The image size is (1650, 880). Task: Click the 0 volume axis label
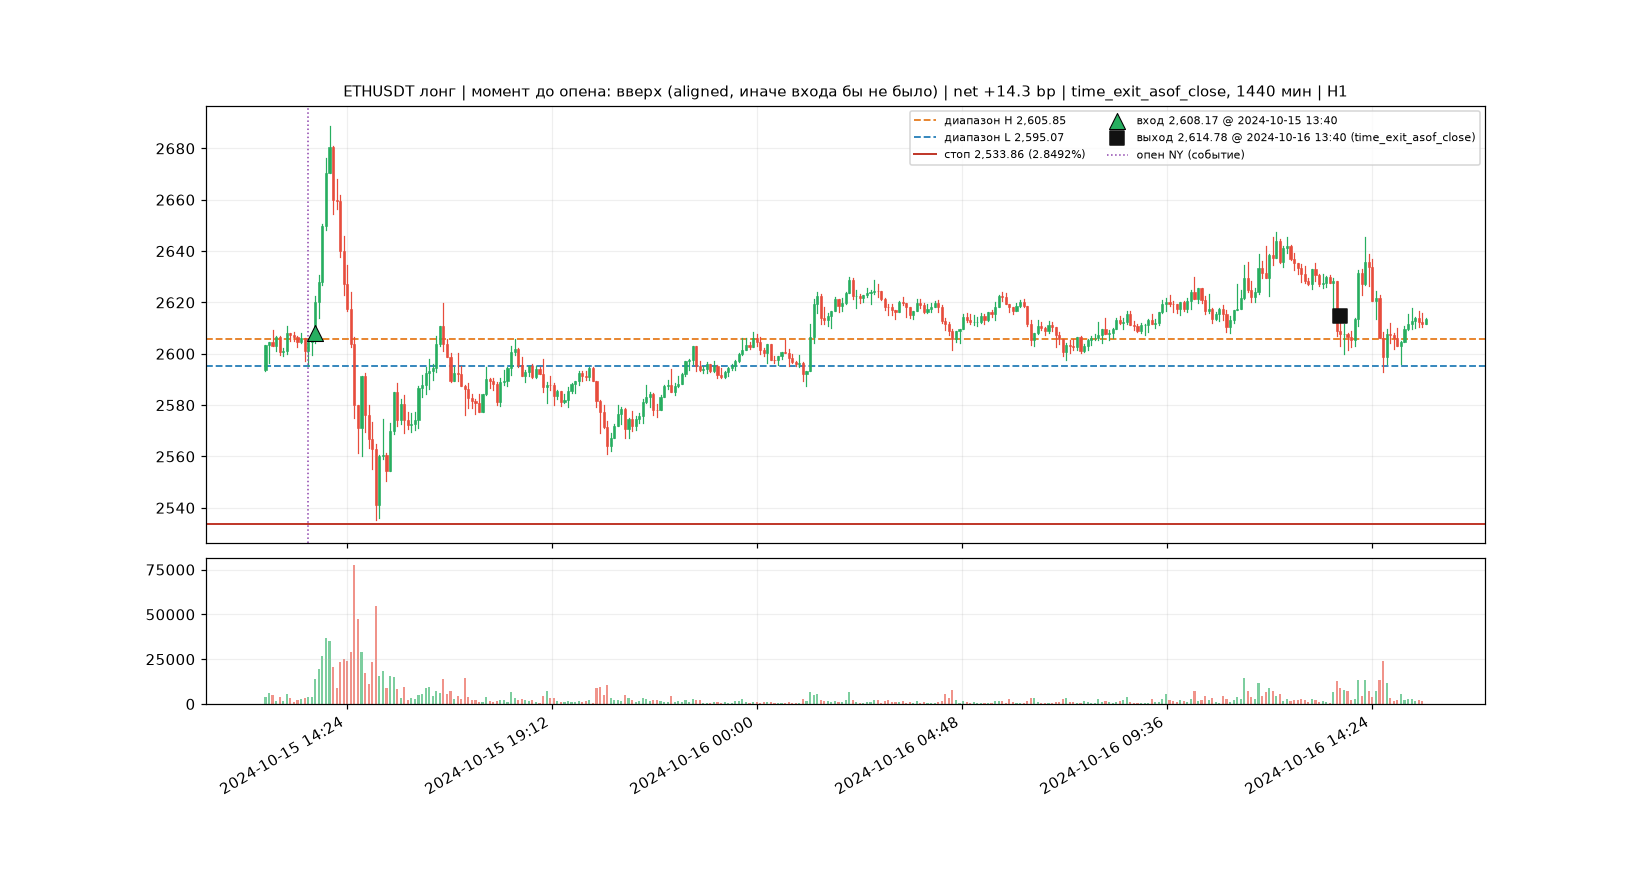(190, 705)
